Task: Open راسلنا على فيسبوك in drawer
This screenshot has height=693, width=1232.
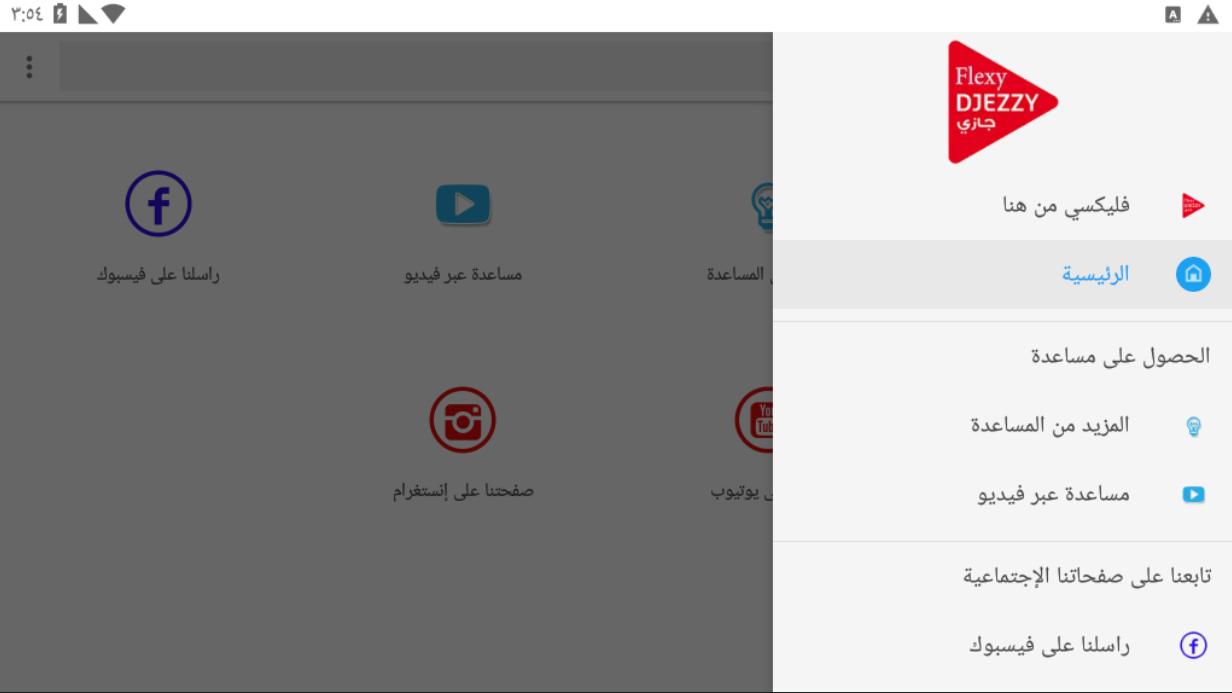Action: (x=1002, y=646)
